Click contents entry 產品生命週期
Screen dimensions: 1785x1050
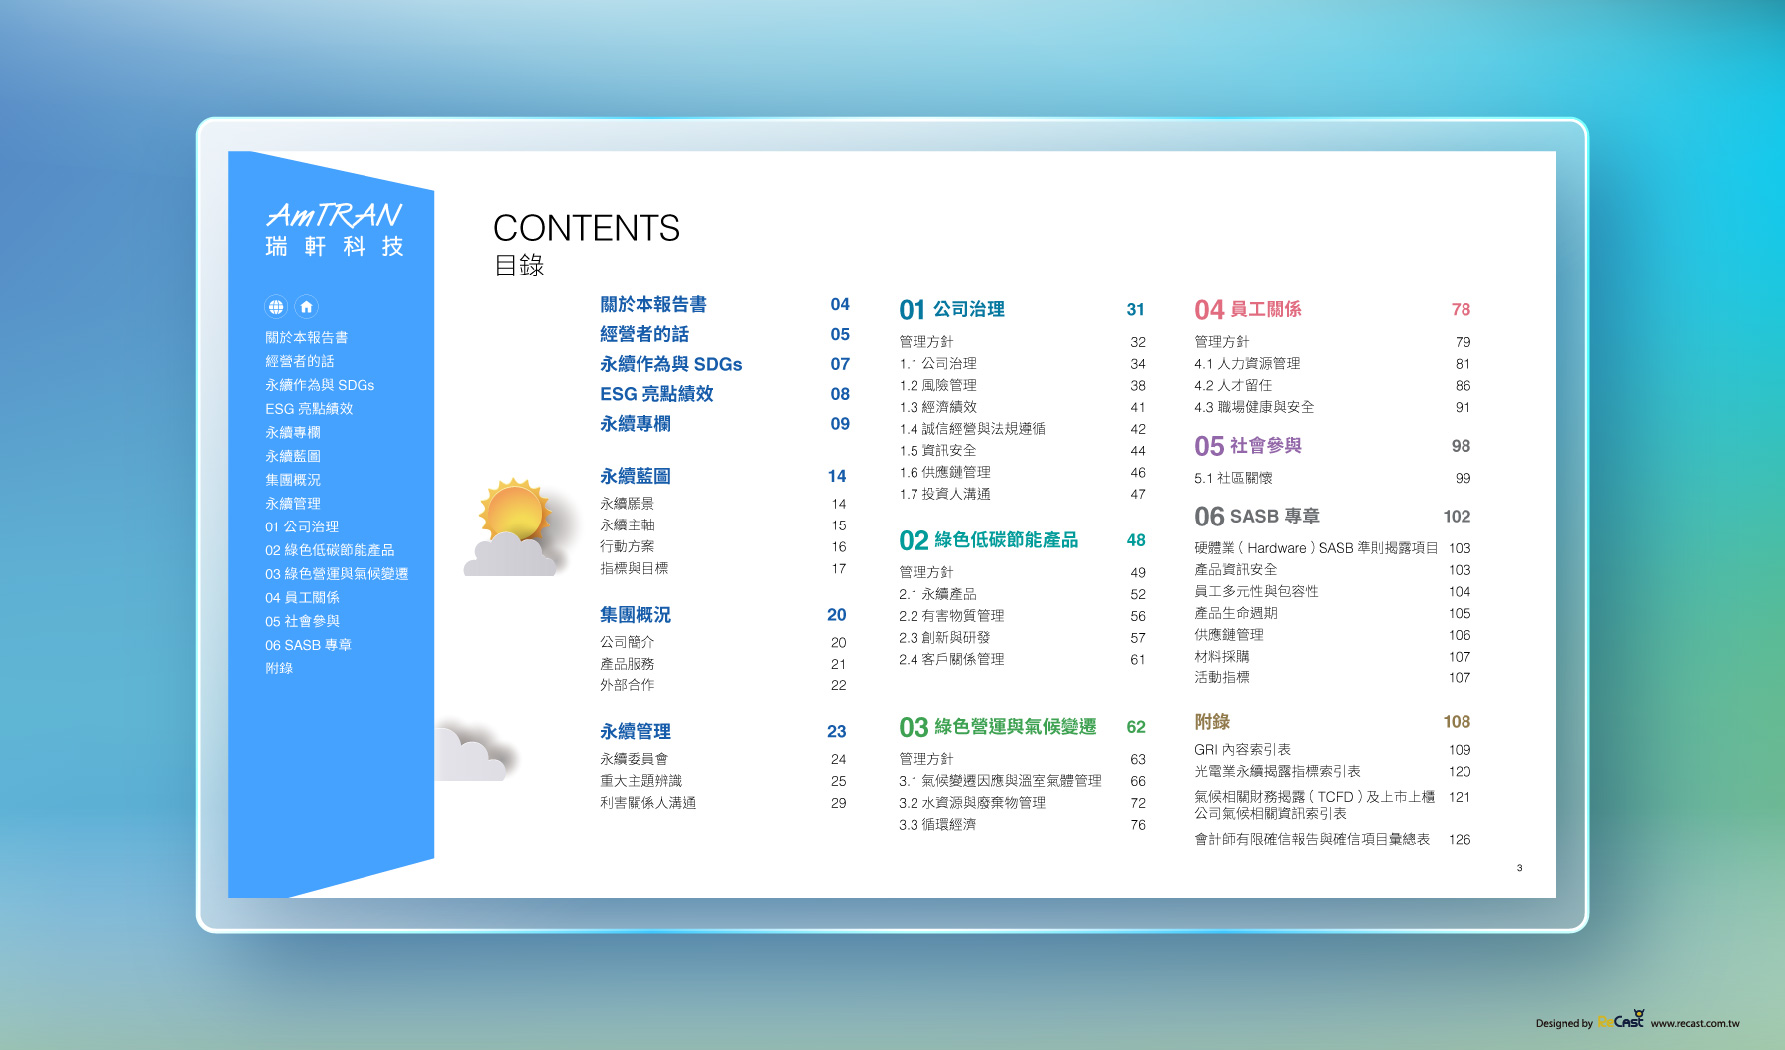[1235, 613]
